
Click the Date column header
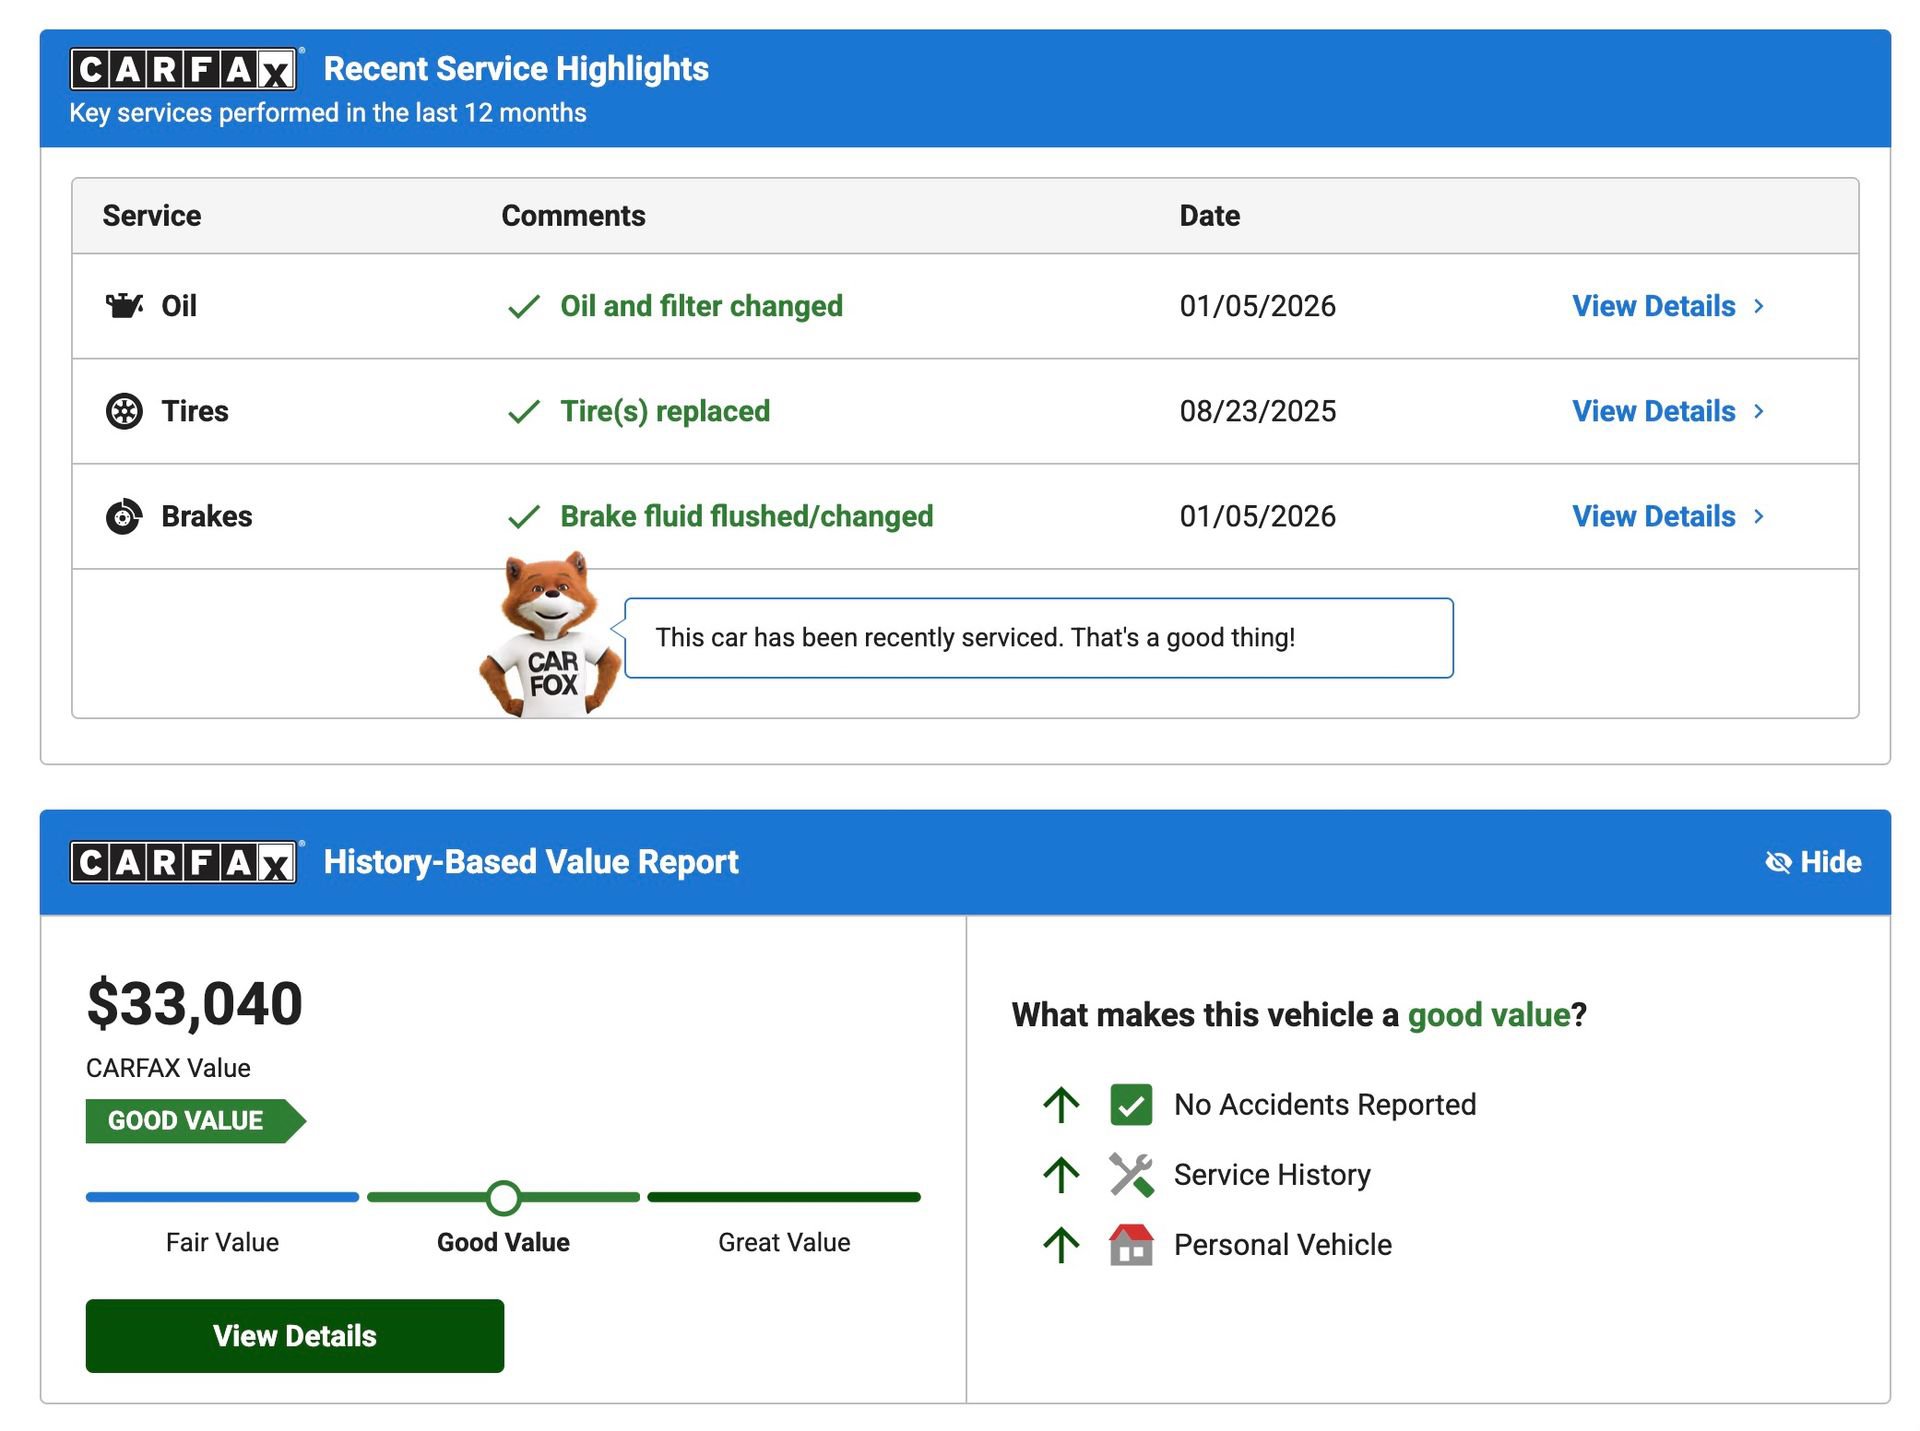[1210, 216]
